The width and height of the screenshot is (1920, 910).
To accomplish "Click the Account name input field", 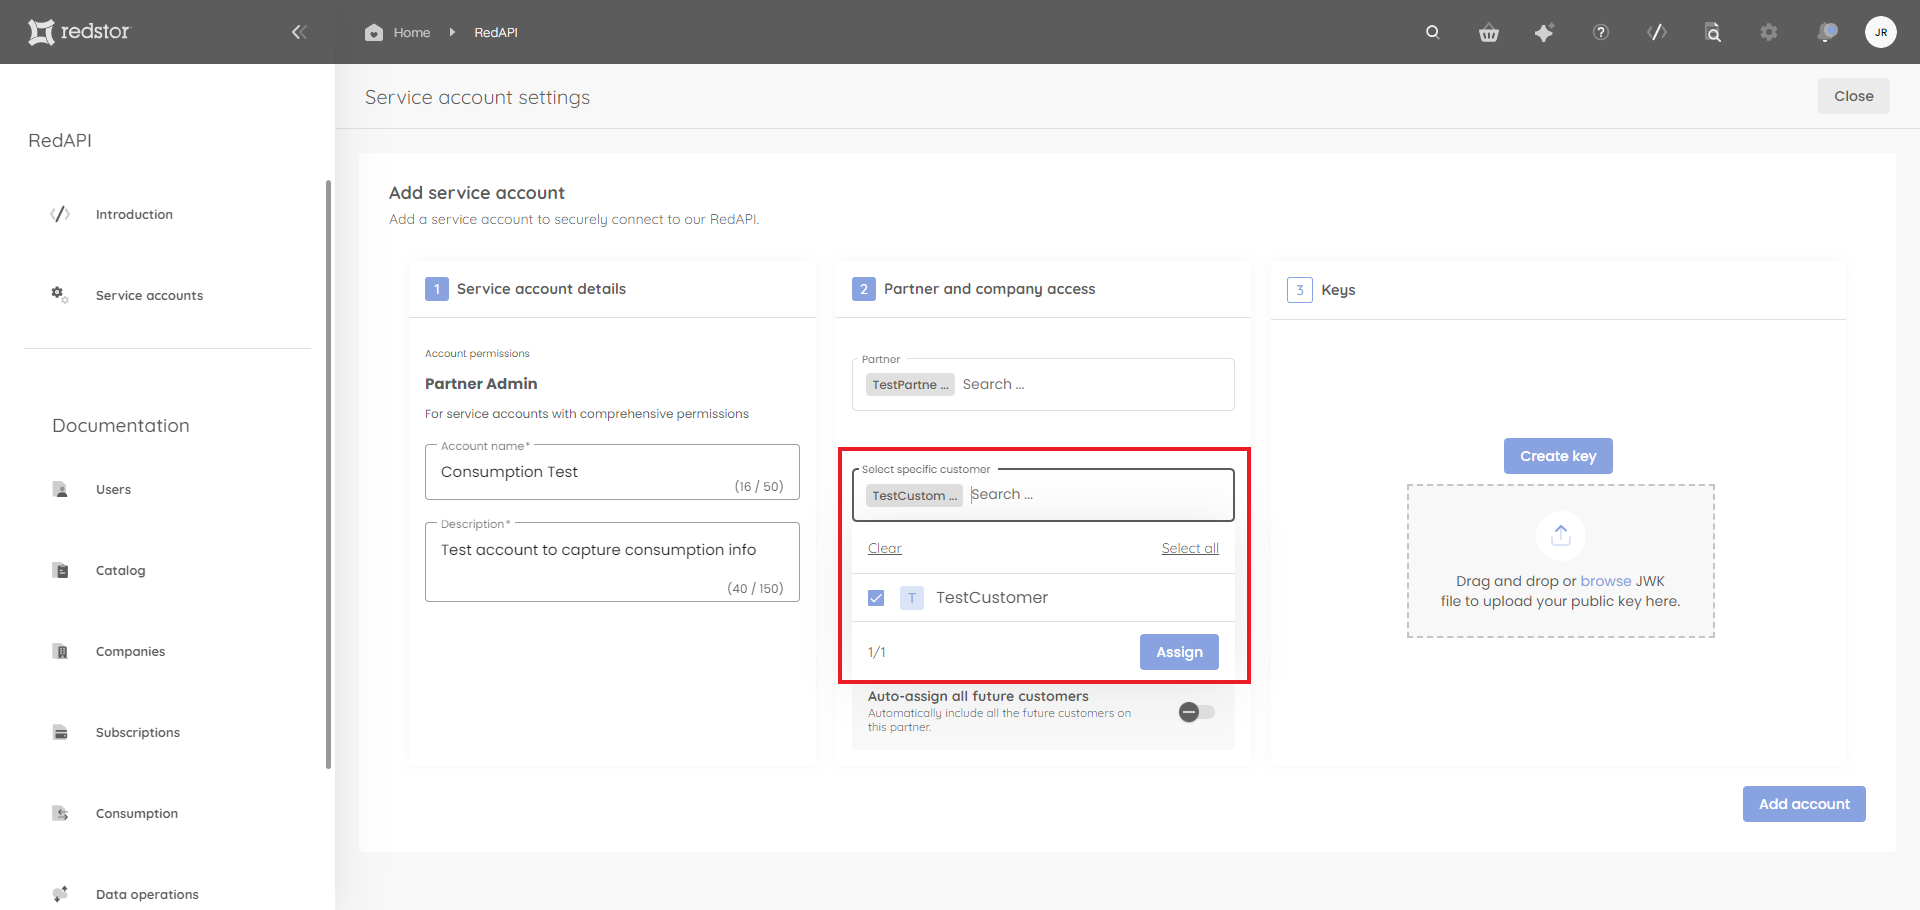I will pyautogui.click(x=612, y=472).
